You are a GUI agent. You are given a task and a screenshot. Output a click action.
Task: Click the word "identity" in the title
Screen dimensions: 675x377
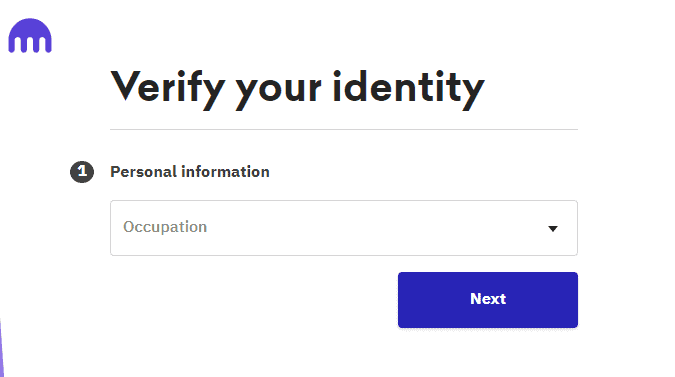pyautogui.click(x=409, y=89)
